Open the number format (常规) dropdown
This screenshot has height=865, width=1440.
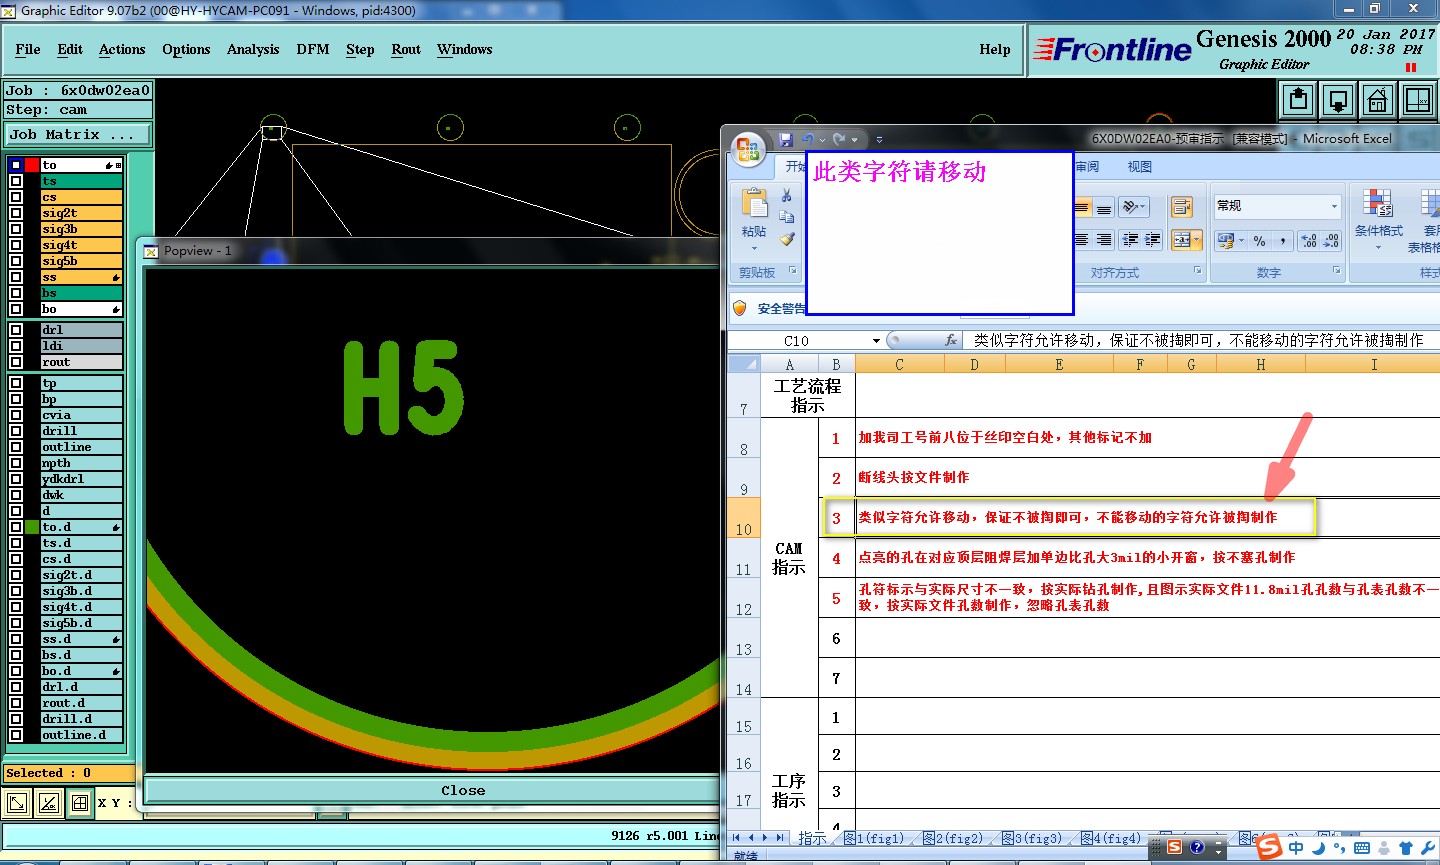(x=1333, y=206)
